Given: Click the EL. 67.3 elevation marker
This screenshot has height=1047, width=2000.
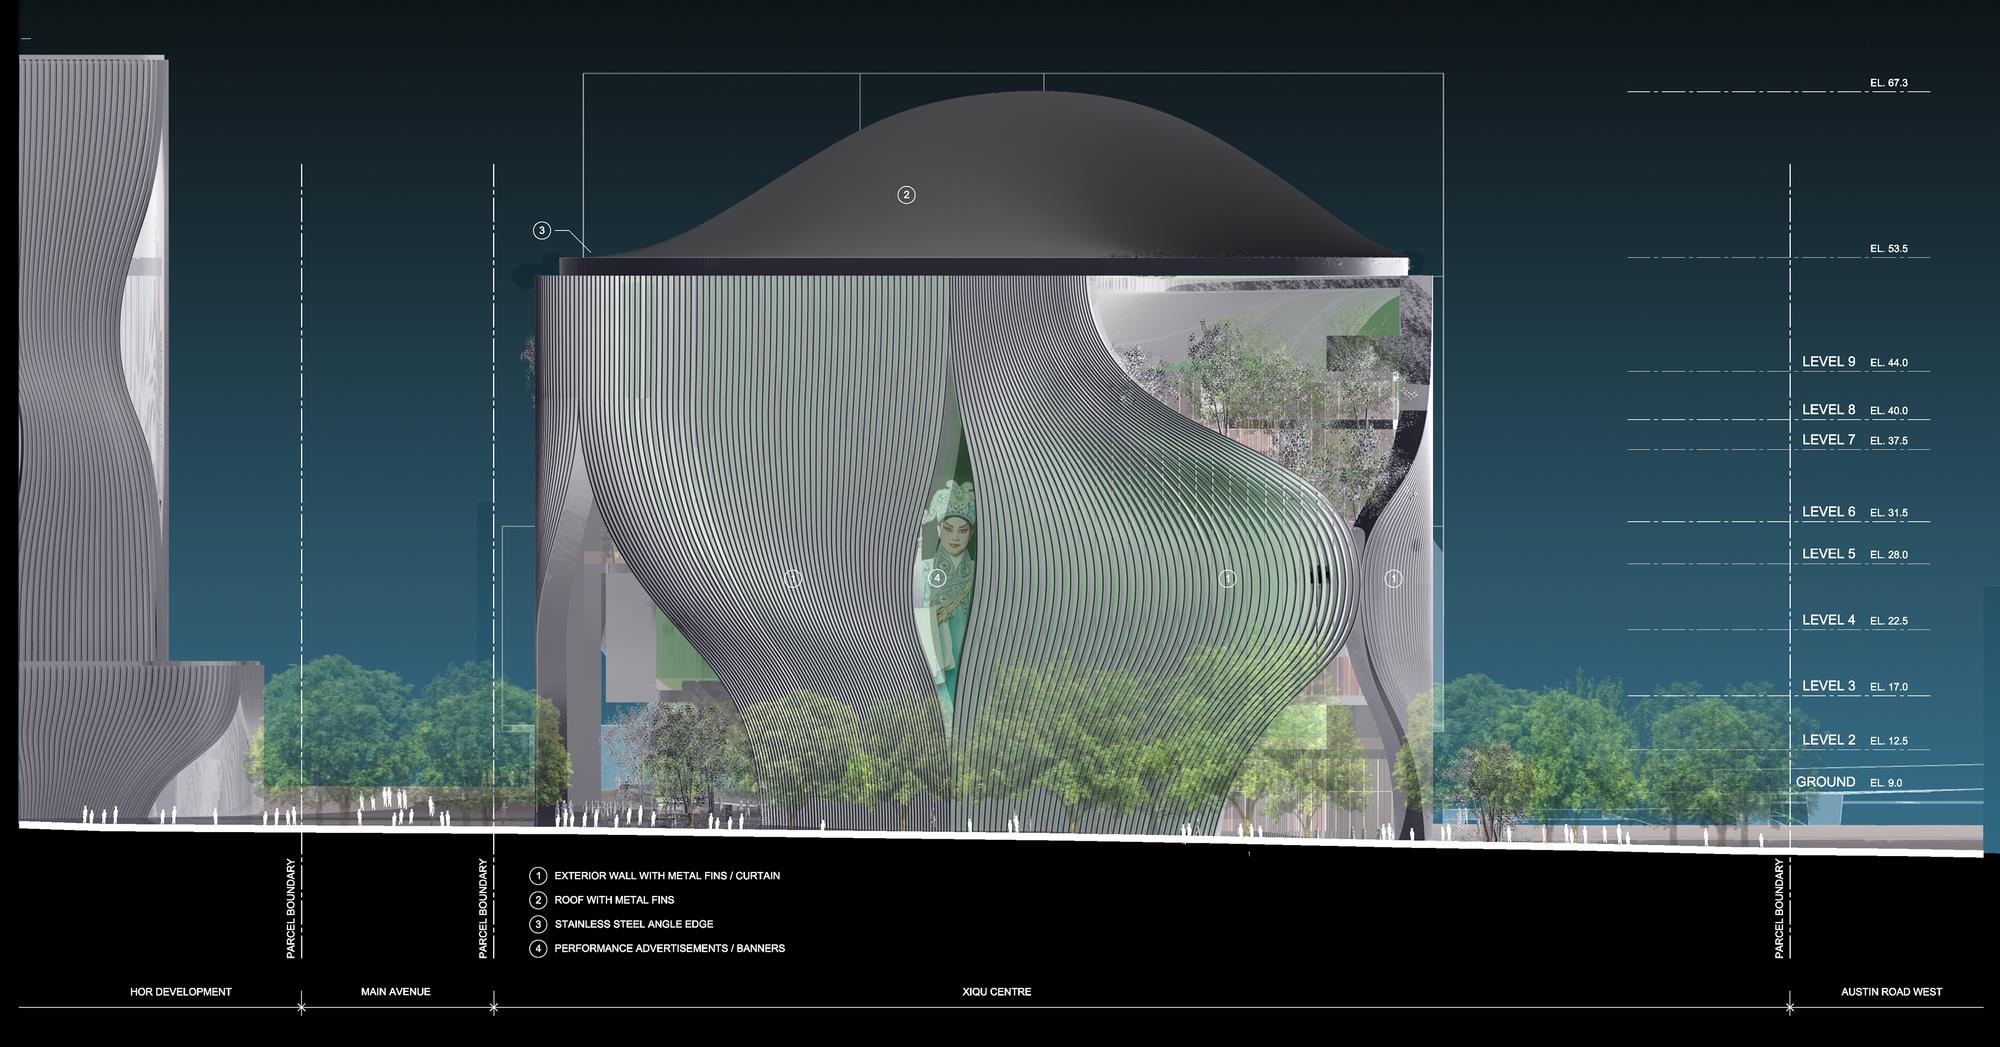Looking at the screenshot, I should coord(1888,84).
